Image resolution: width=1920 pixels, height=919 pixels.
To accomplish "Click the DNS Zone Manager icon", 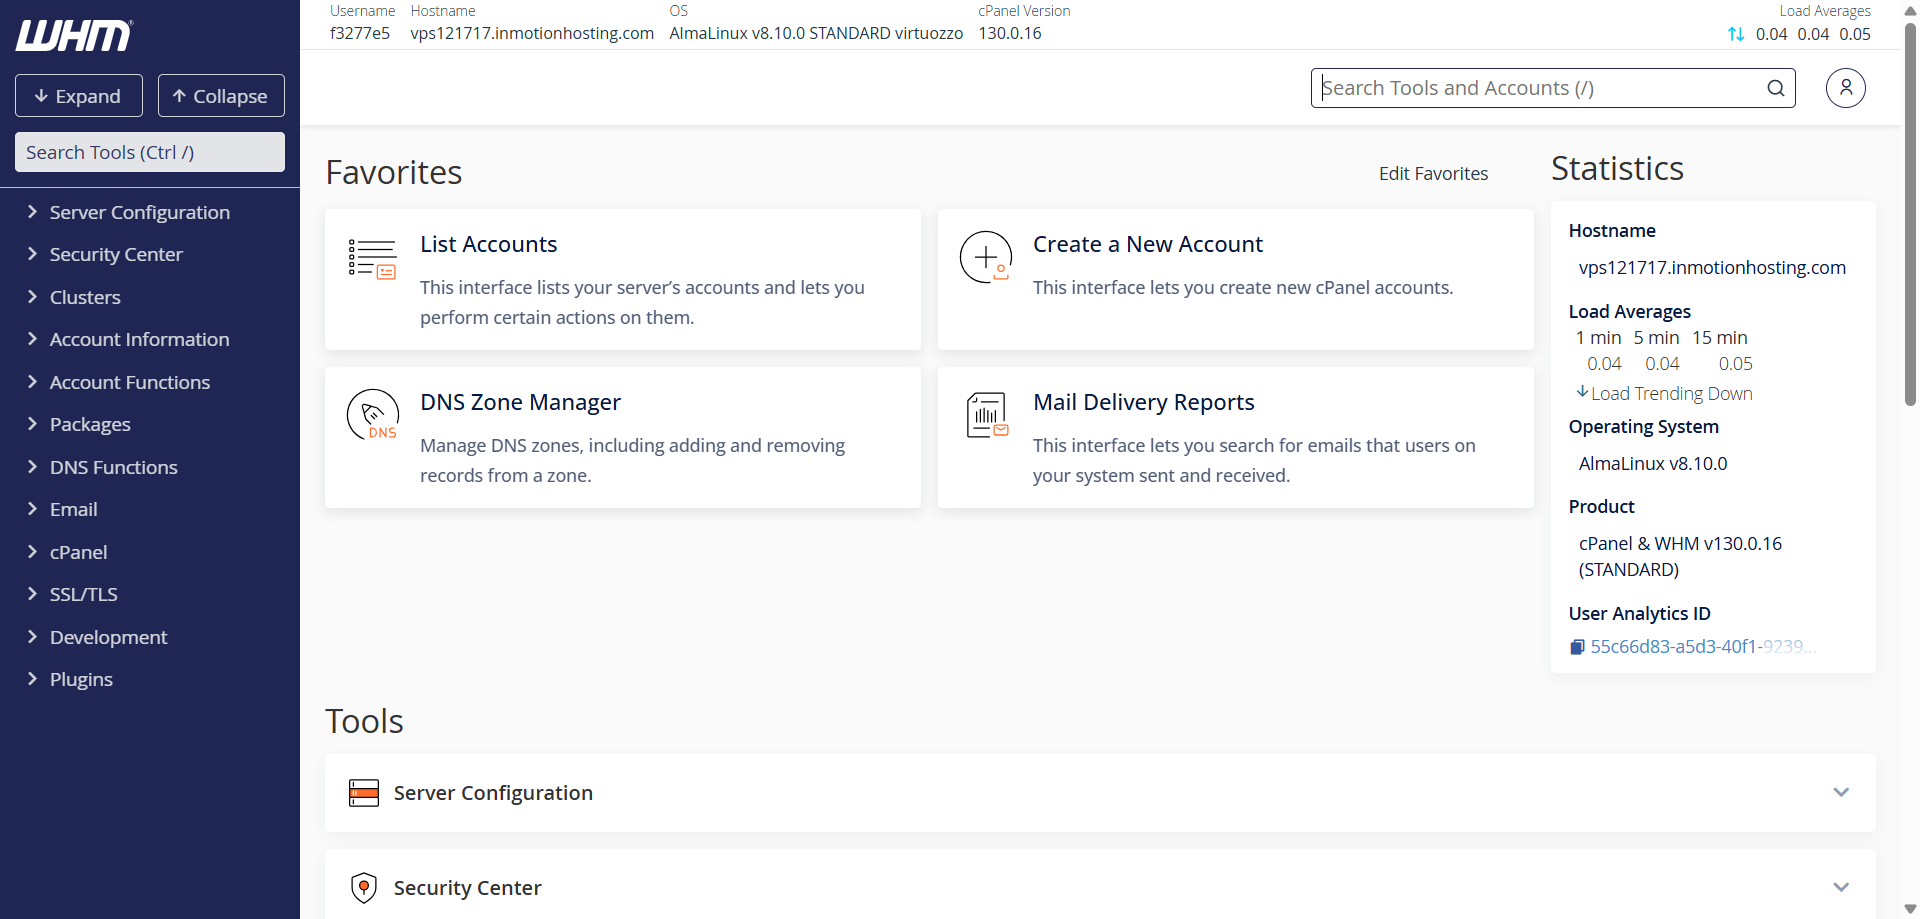I will point(373,415).
